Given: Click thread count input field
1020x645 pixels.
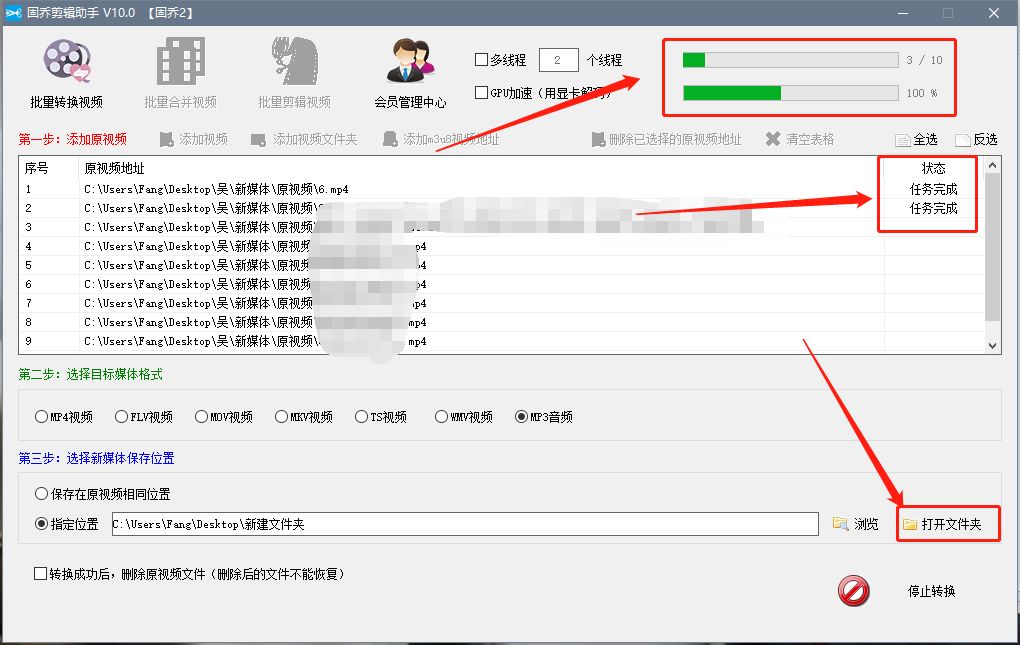Looking at the screenshot, I should [558, 60].
